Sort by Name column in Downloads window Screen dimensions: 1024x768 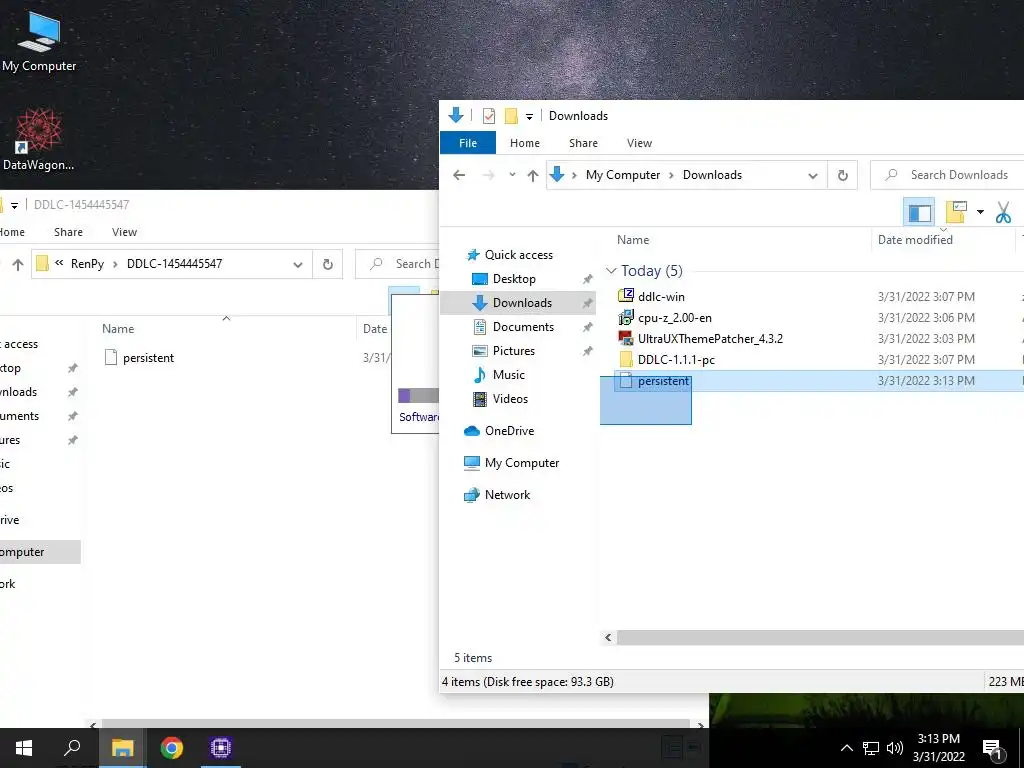coord(633,240)
